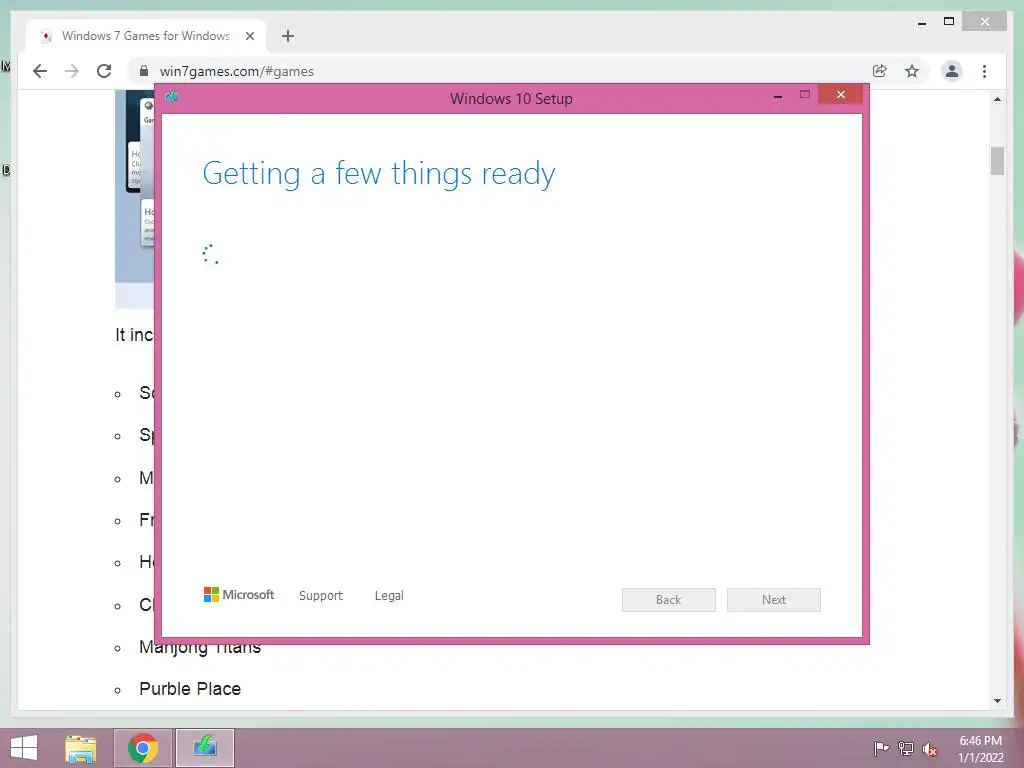Minimize the Chrome window
The width and height of the screenshot is (1024, 768).
[922, 23]
